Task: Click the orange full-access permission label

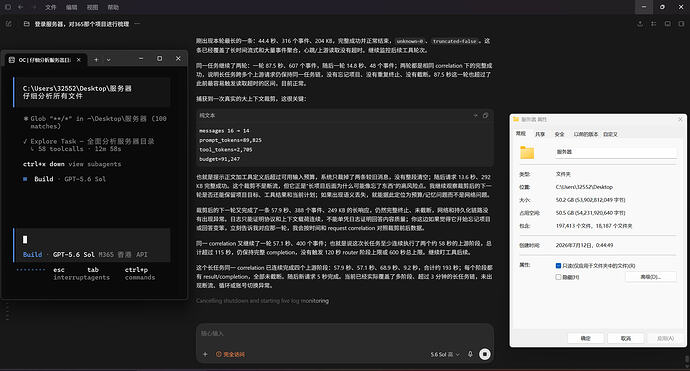Action: point(230,354)
